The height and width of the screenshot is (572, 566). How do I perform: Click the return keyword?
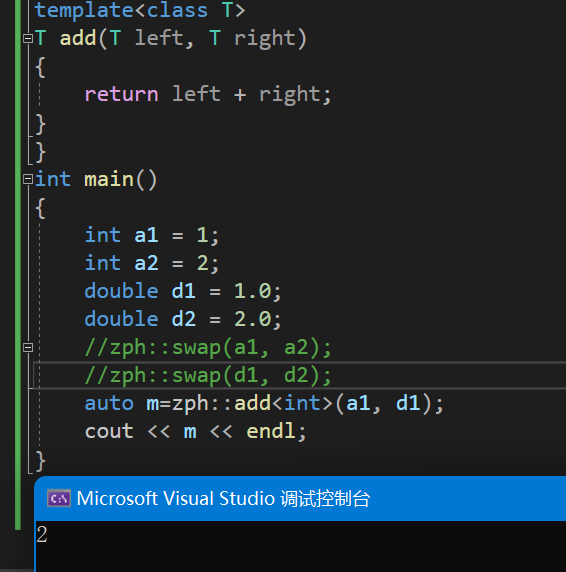121,94
